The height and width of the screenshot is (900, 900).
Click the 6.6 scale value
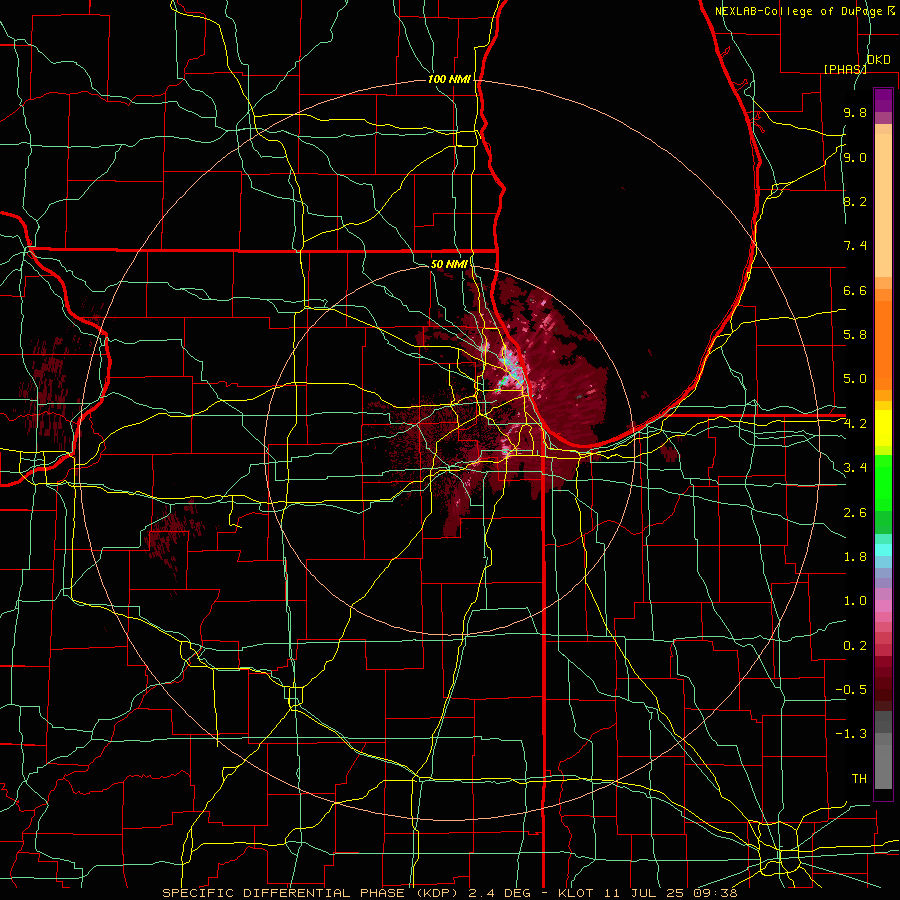click(x=855, y=290)
